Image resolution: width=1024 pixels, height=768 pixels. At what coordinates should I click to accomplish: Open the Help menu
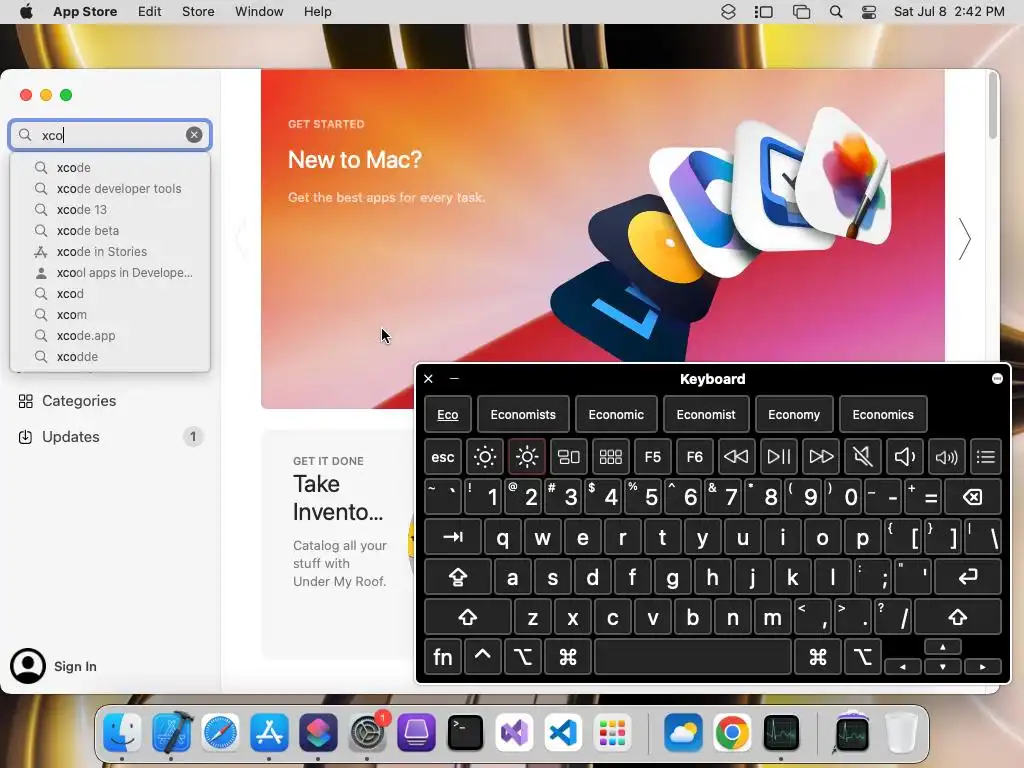(317, 12)
